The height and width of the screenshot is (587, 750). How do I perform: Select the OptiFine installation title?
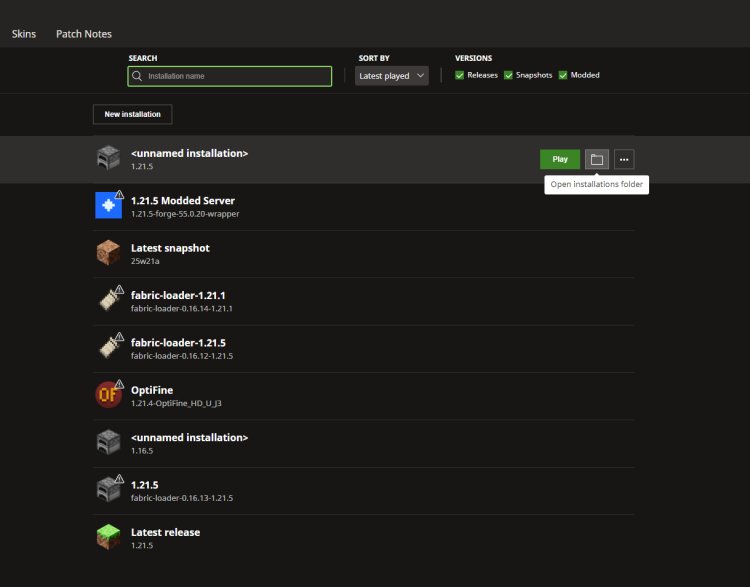click(152, 390)
